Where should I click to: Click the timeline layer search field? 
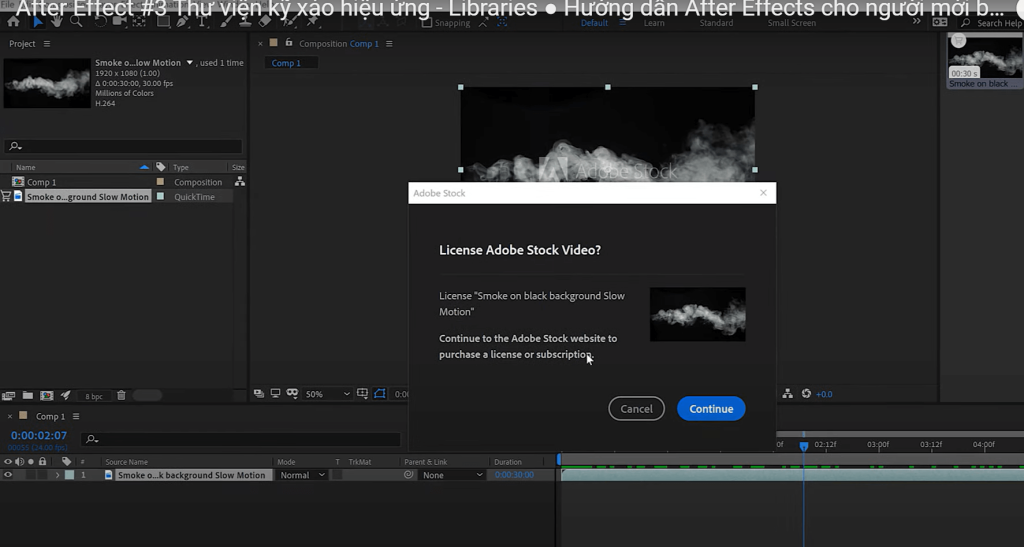tap(240, 439)
